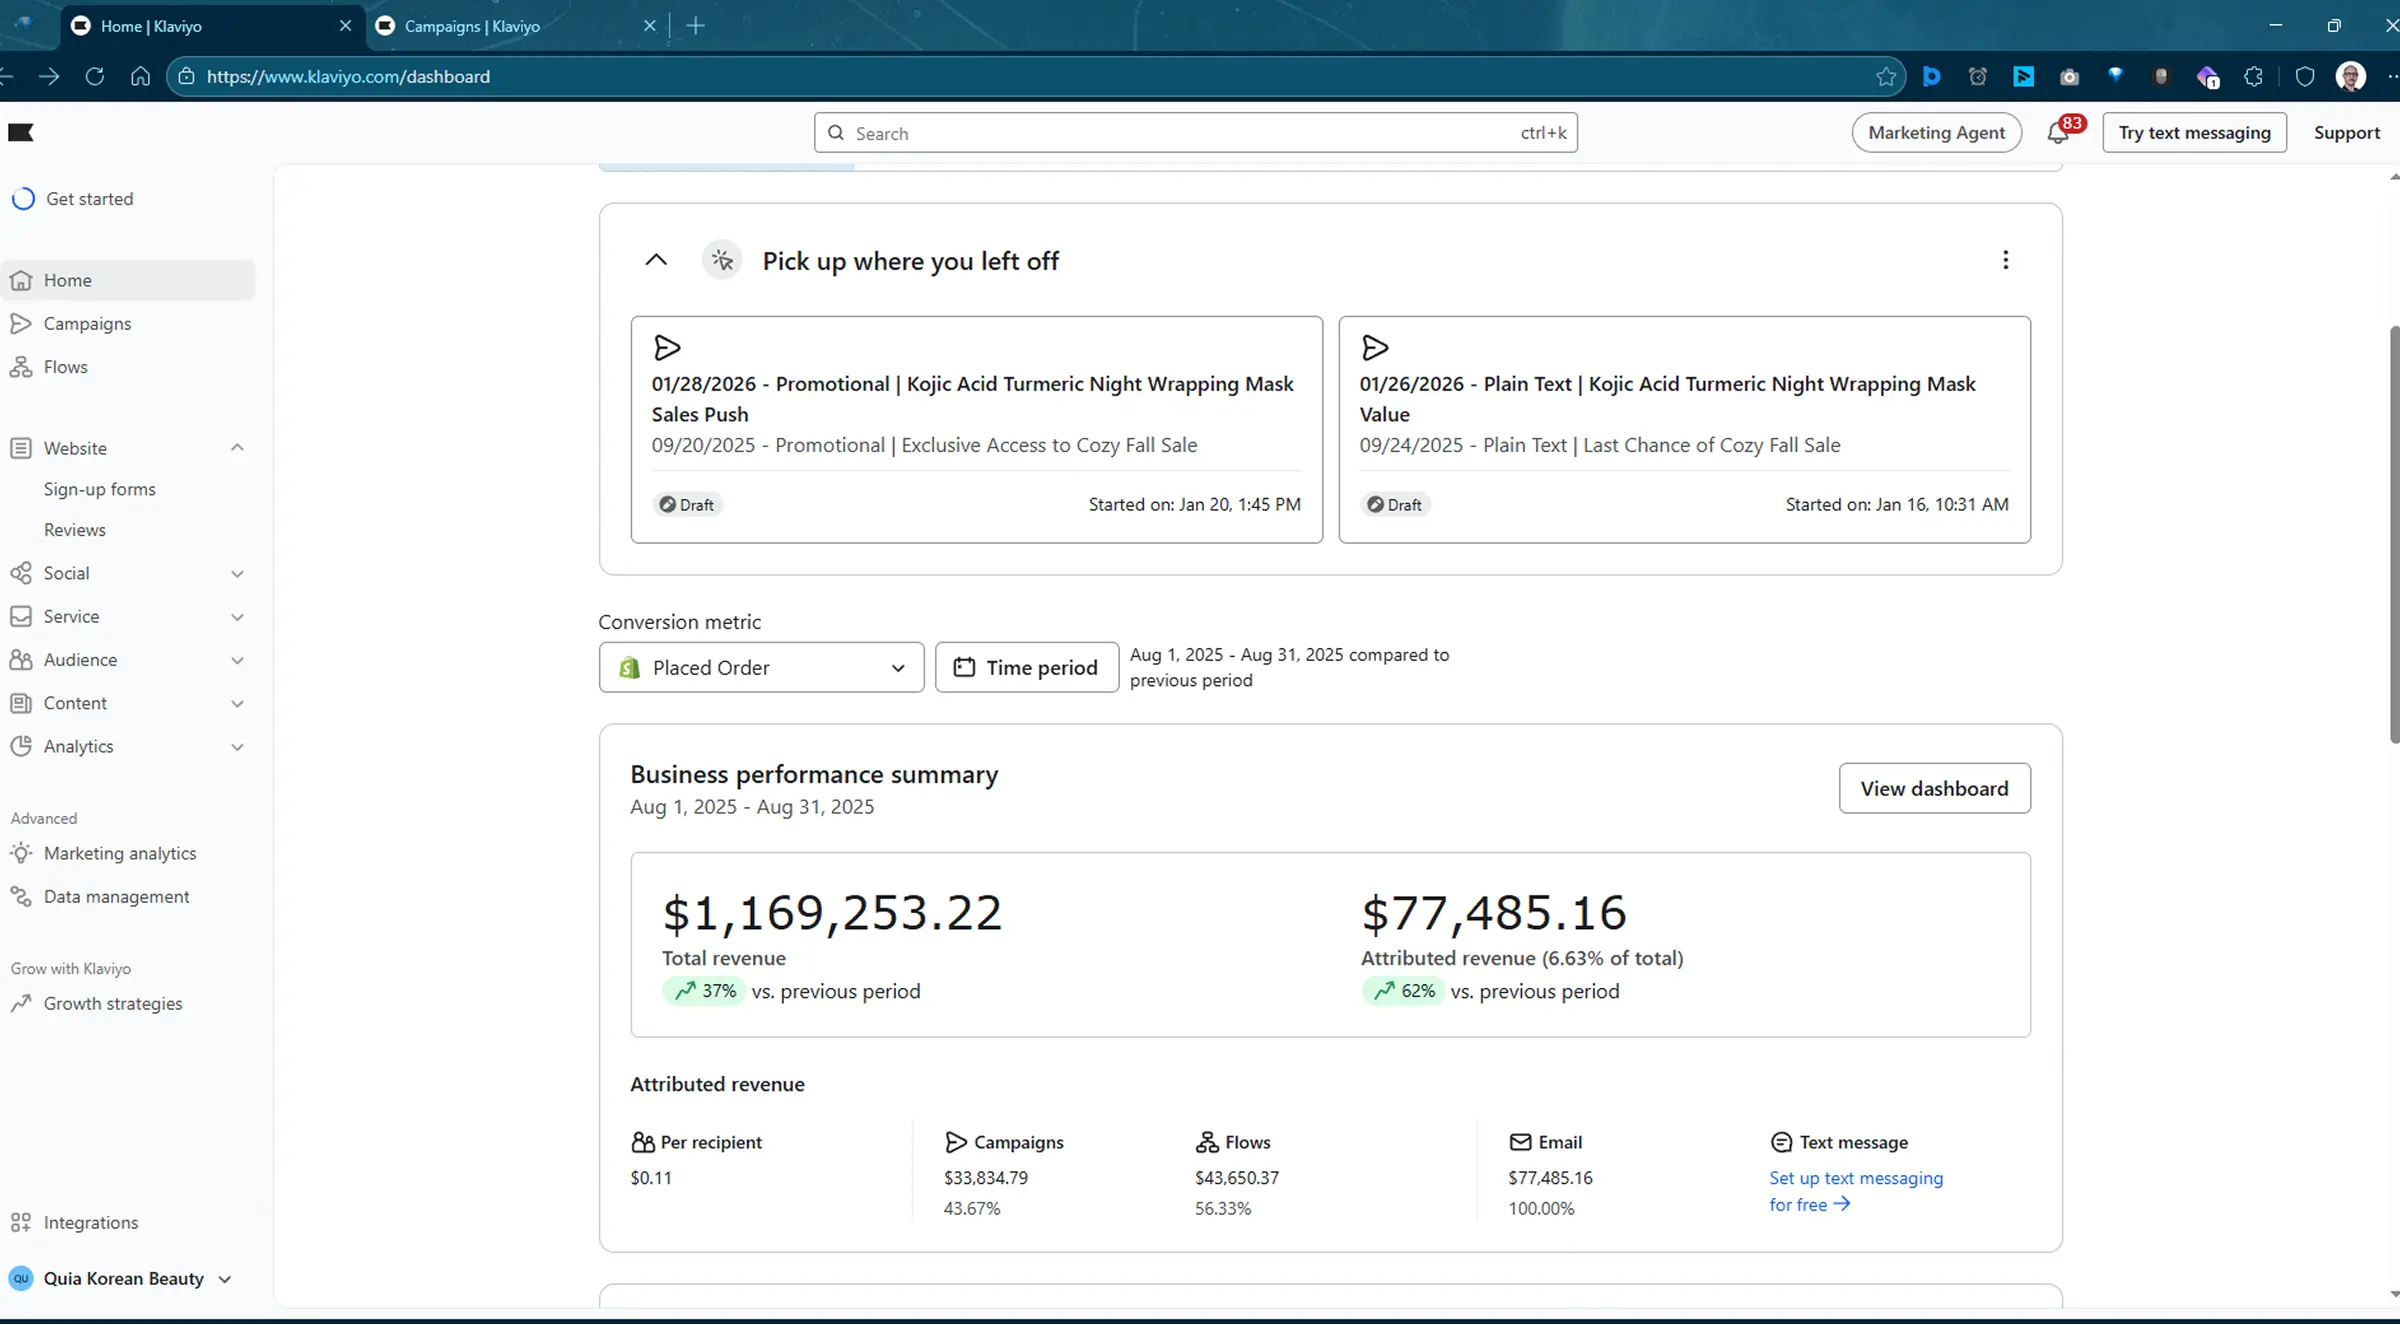
Task: Click the Flows $43,650.37 value
Action: 1237,1178
